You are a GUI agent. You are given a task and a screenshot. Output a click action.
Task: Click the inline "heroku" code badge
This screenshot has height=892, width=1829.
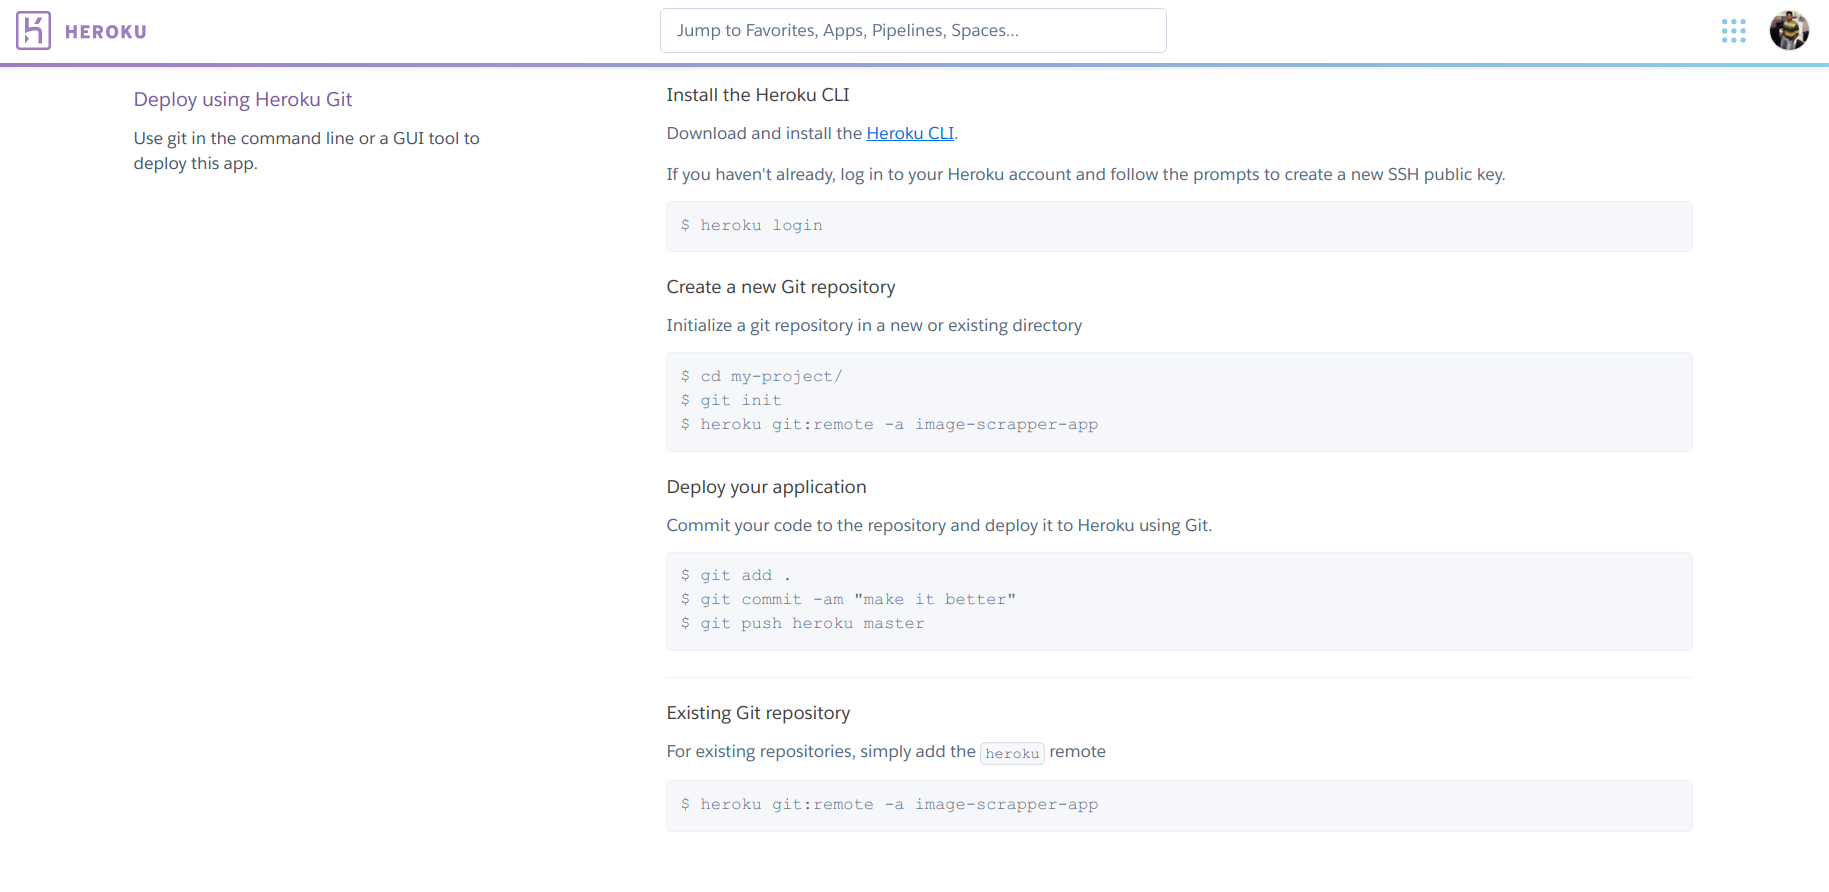point(1012,753)
